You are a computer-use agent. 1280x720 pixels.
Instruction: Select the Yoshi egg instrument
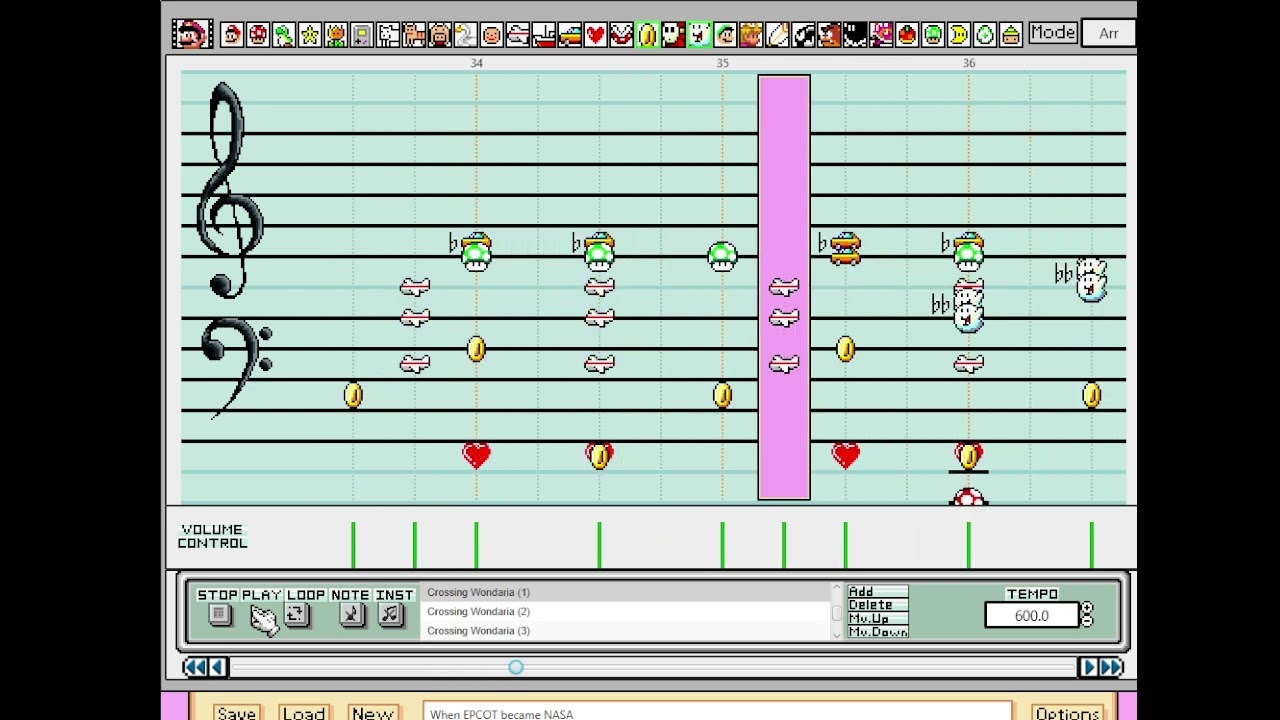point(986,35)
